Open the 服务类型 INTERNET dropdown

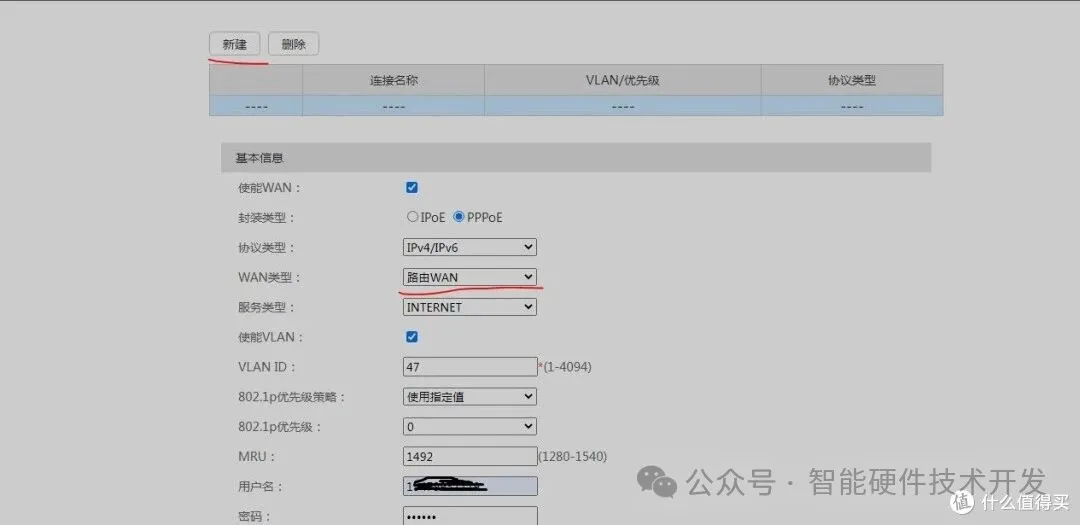pyautogui.click(x=469, y=307)
